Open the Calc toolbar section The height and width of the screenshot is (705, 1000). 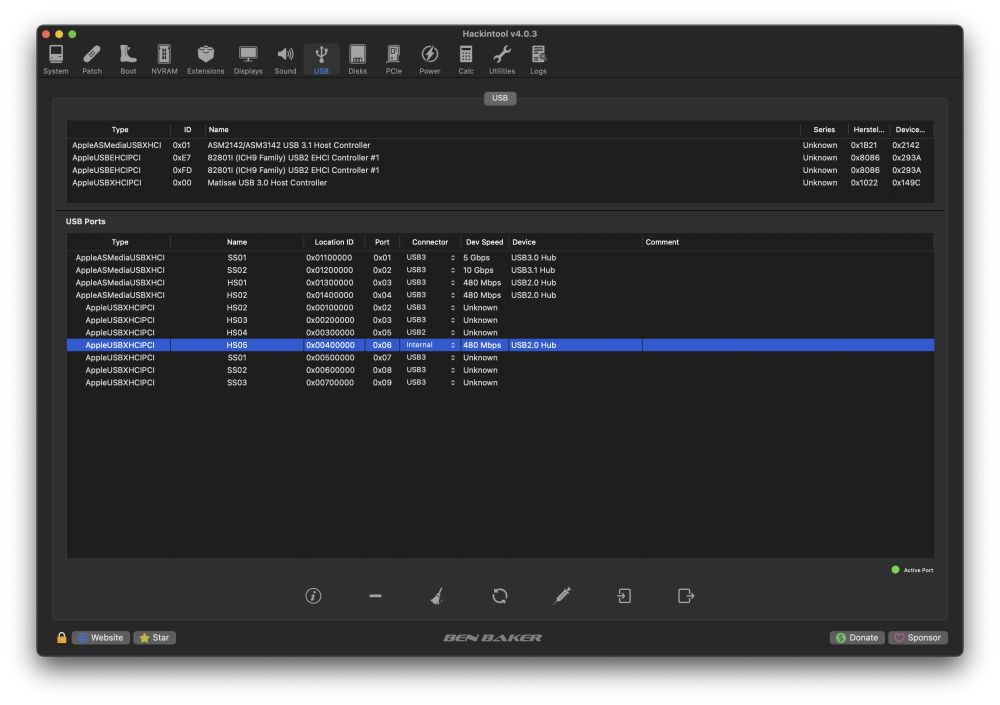pyautogui.click(x=466, y=60)
